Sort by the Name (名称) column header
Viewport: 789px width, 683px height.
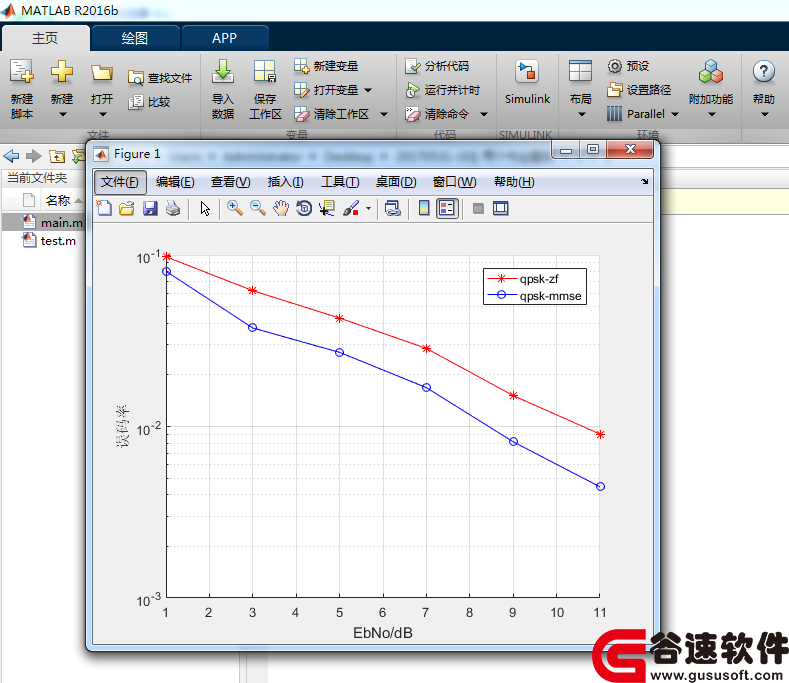(57, 200)
